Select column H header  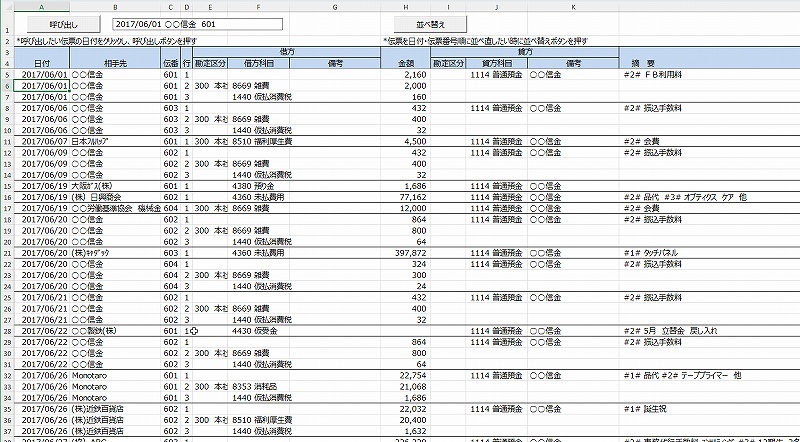[405, 7]
